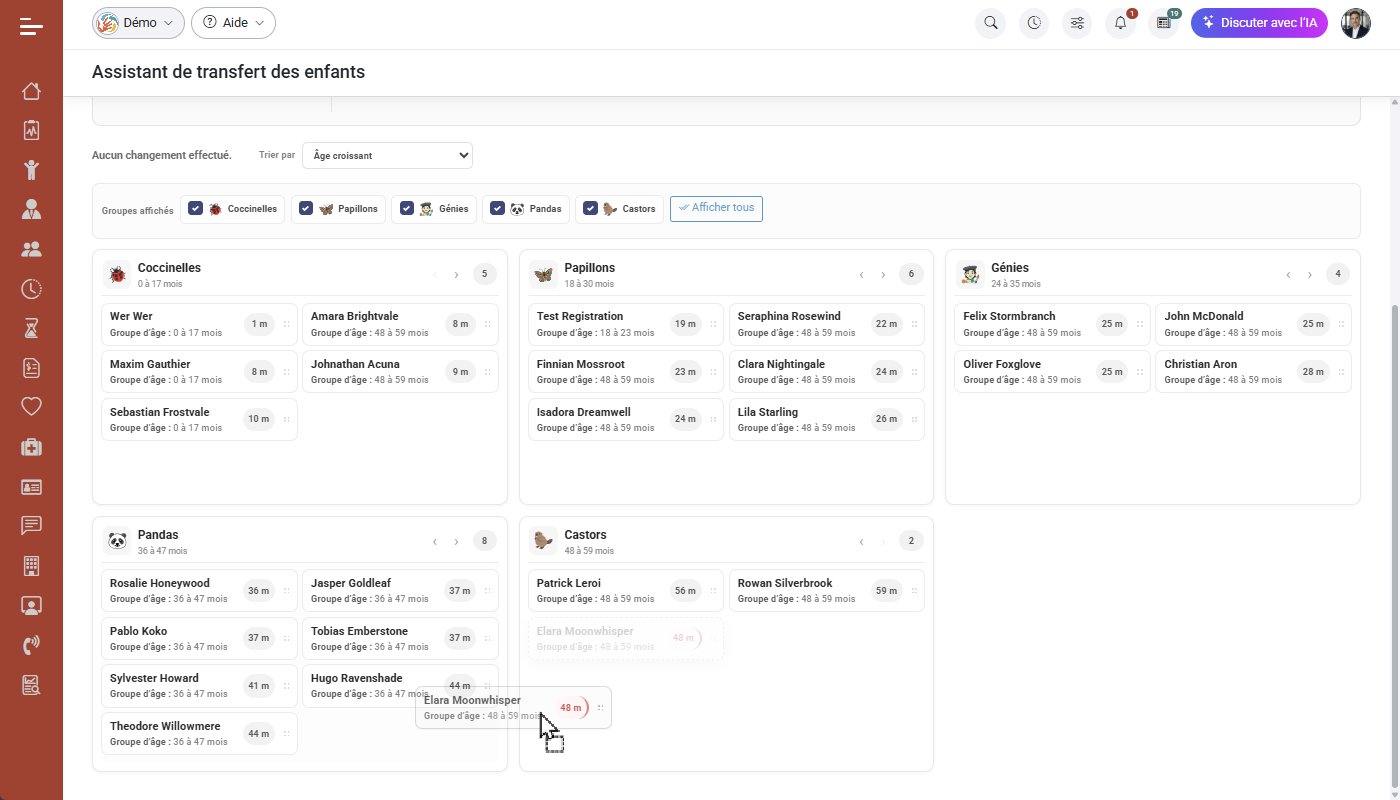This screenshot has height=800, width=1400.
Task: Click the Pandas count badge showing 8
Action: [484, 541]
